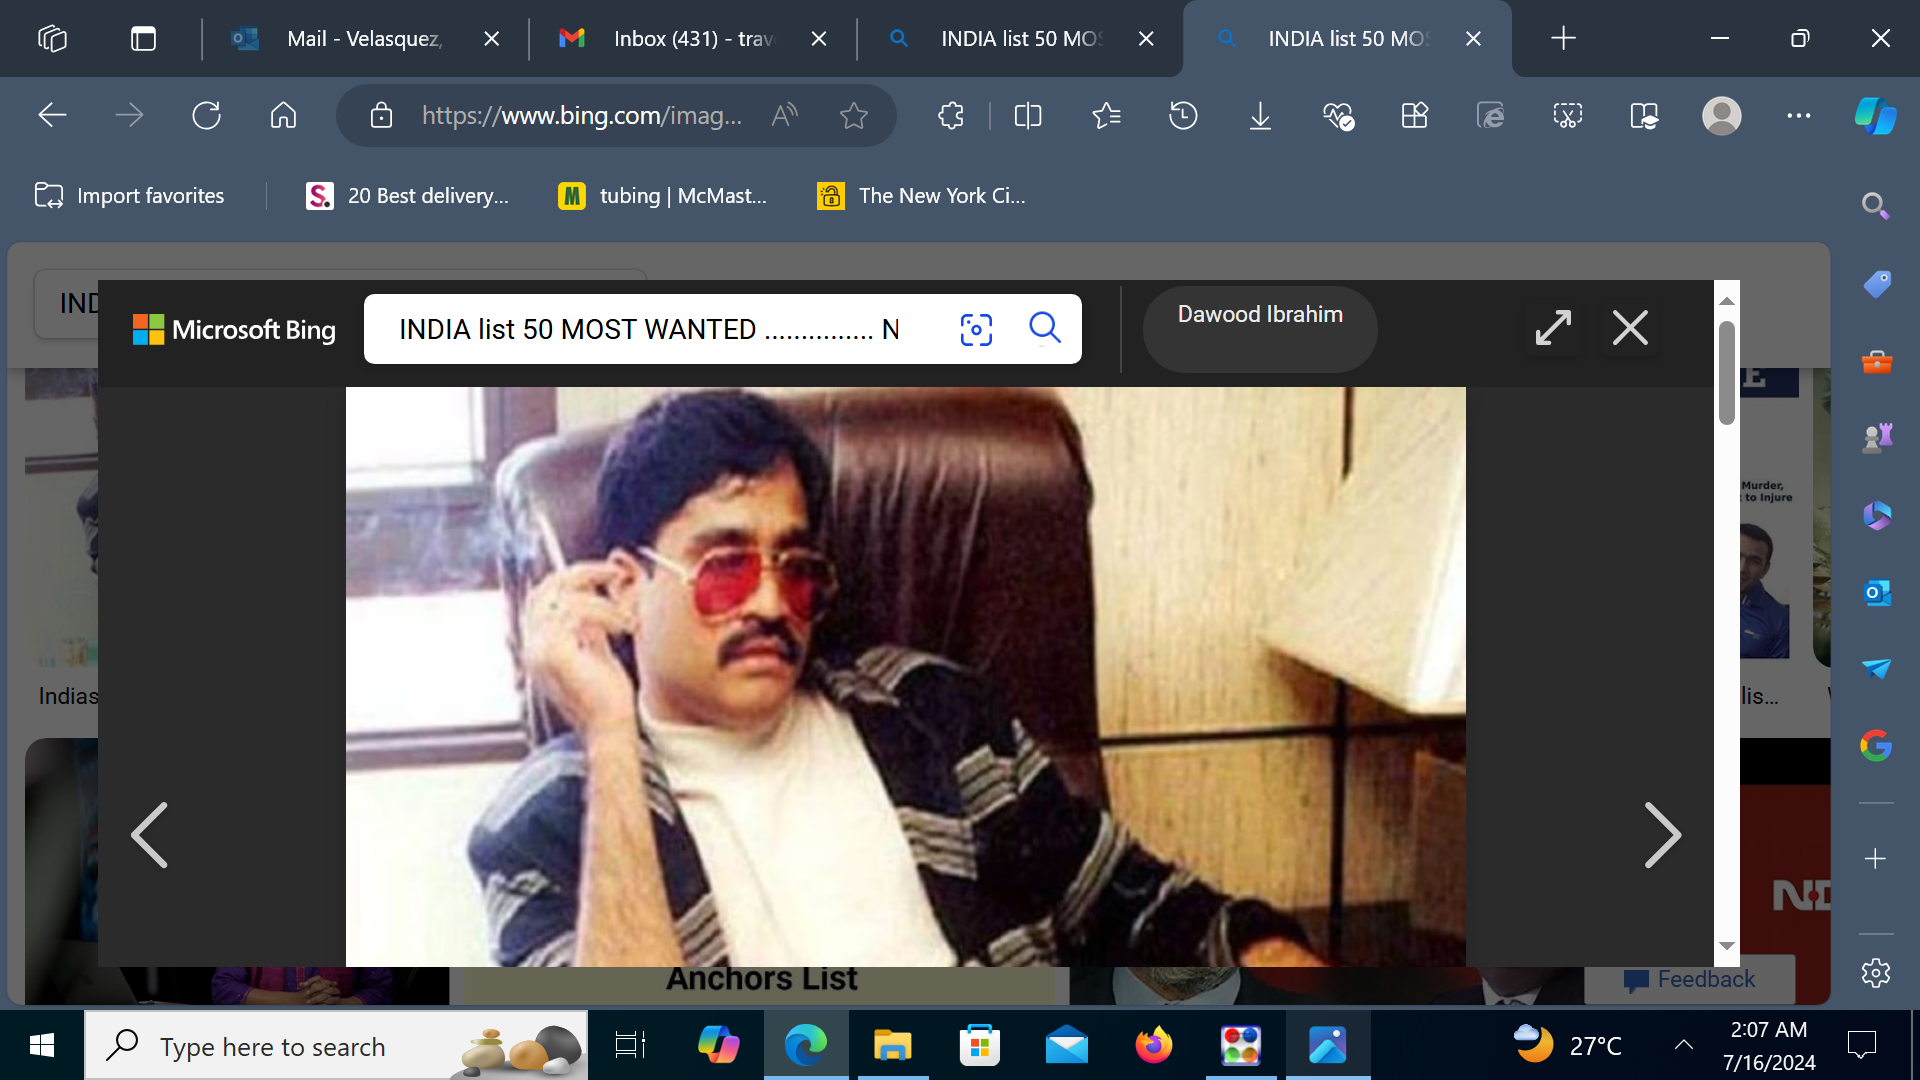1920x1080 pixels.
Task: Show hidden system tray icons
Action: (x=1684, y=1046)
